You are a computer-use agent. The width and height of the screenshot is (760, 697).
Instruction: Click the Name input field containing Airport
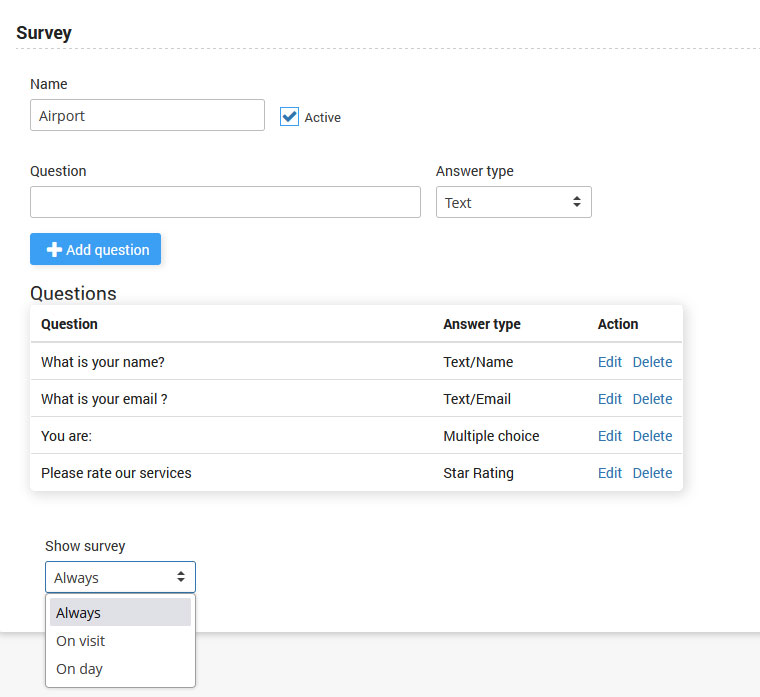click(x=147, y=115)
